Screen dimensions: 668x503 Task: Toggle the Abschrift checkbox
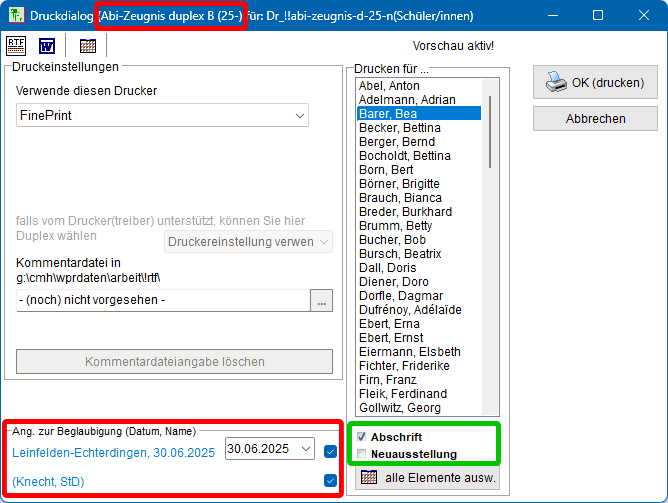pyautogui.click(x=361, y=437)
